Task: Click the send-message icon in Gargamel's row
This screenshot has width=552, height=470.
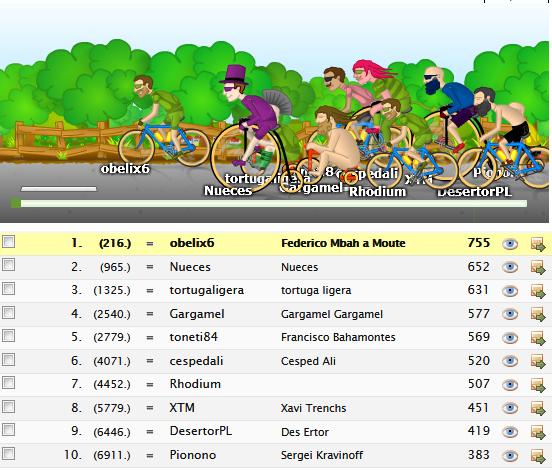Action: pos(538,314)
